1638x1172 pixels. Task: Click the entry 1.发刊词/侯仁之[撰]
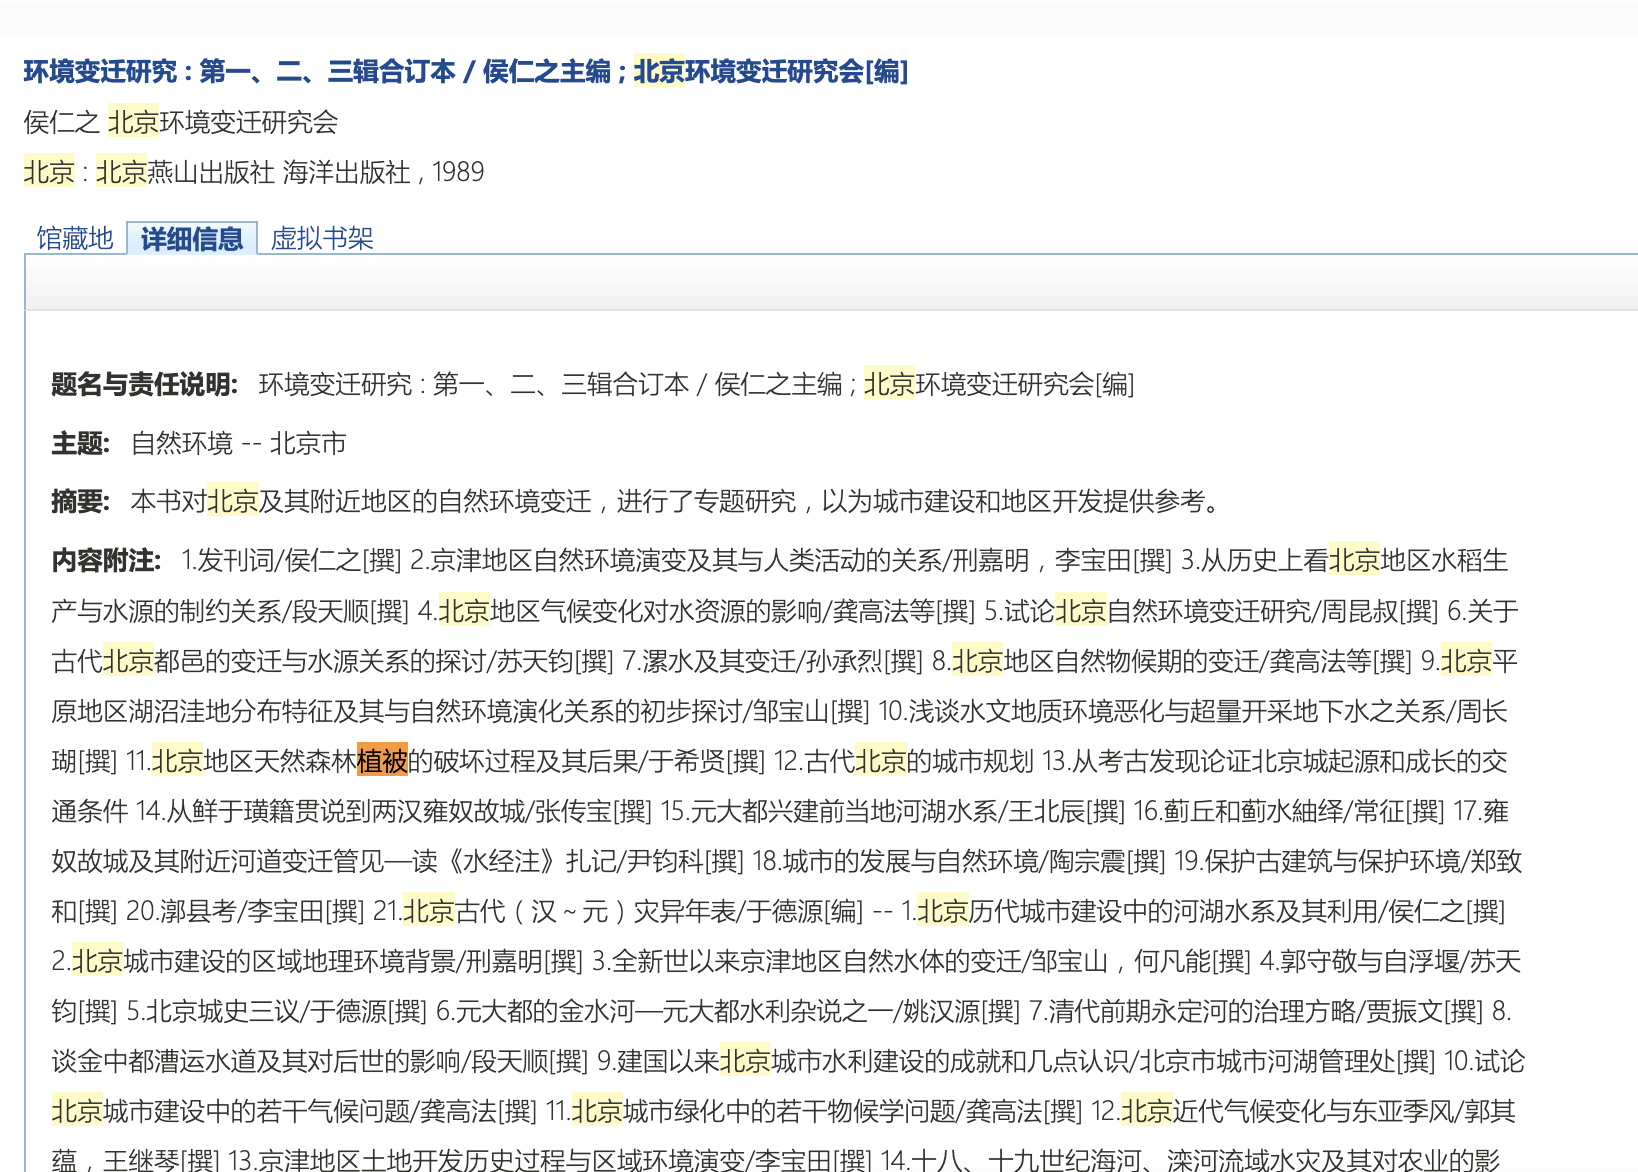pyautogui.click(x=291, y=560)
